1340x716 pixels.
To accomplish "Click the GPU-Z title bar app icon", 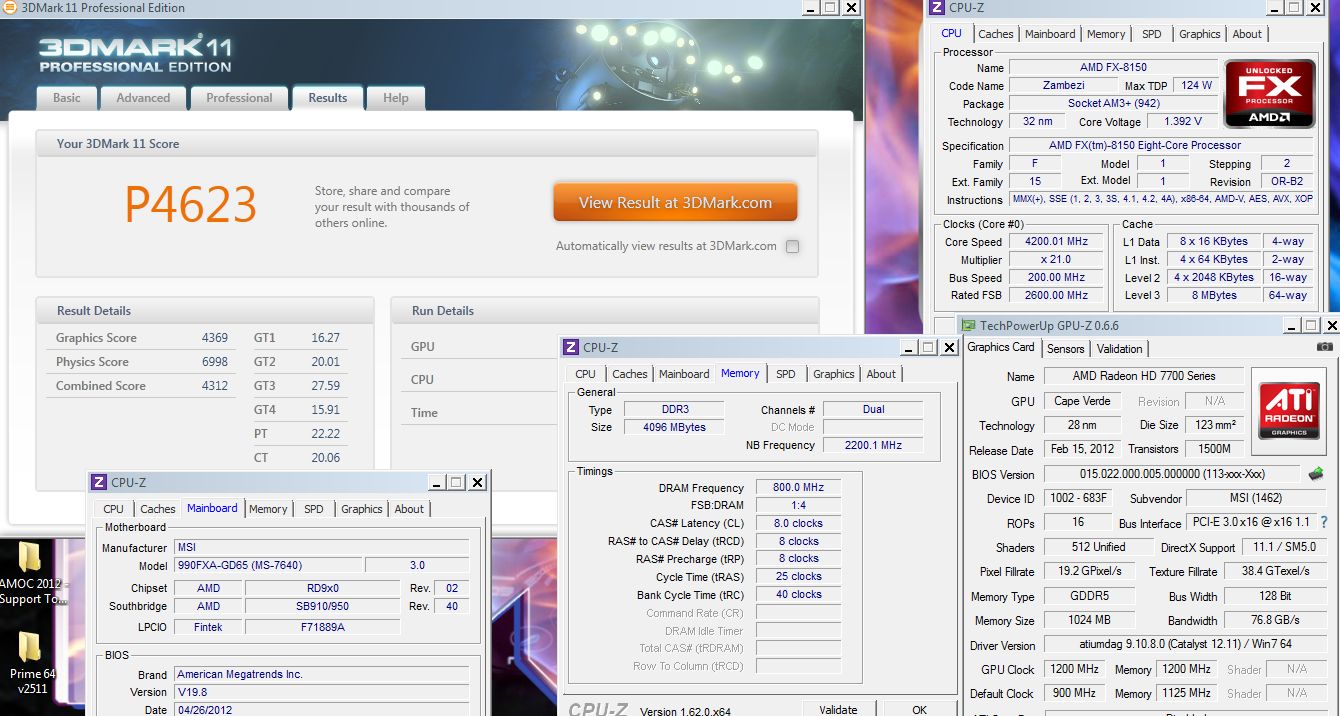I will 970,325.
